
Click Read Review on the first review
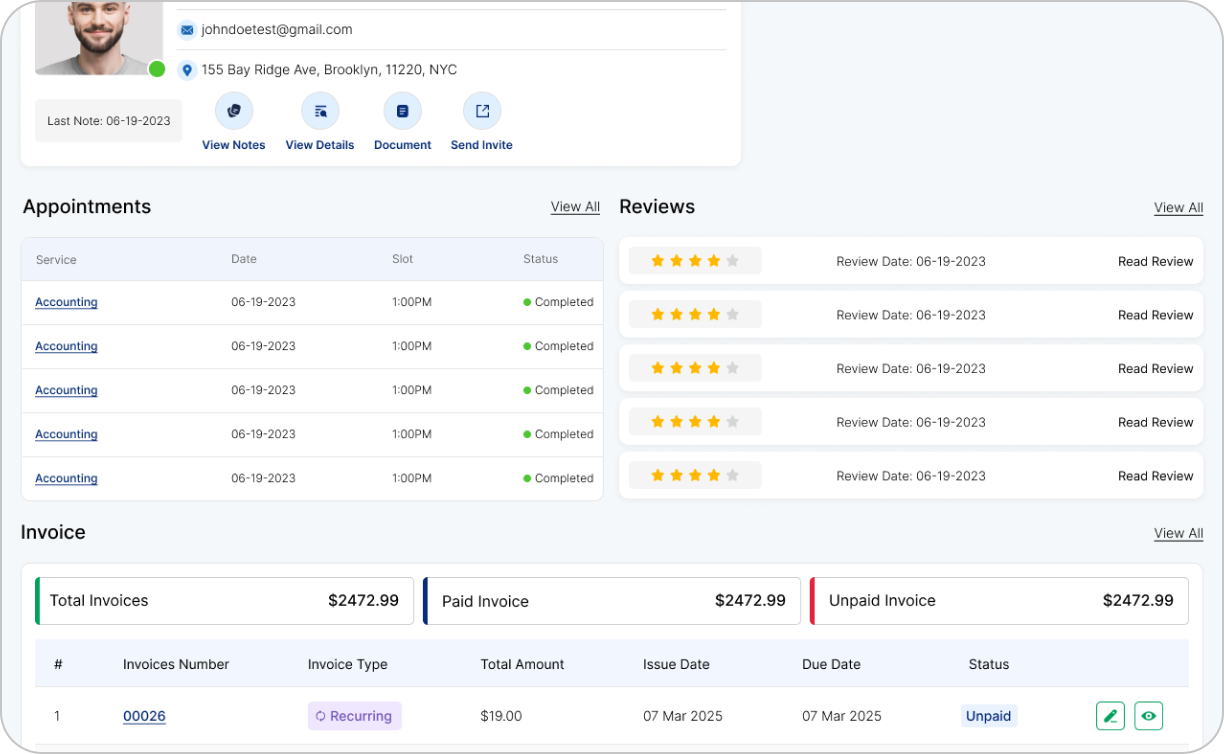(1155, 261)
